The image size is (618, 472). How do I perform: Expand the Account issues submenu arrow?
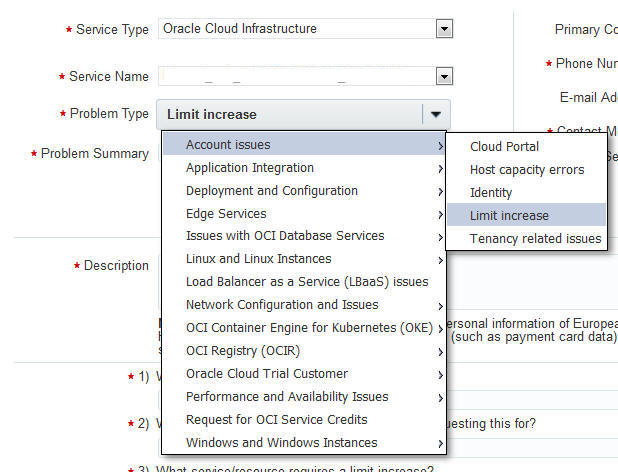441,146
